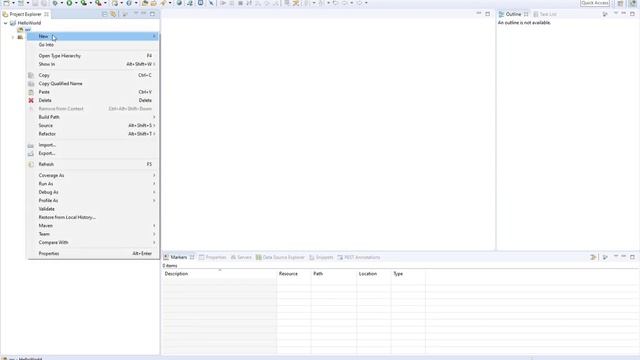Viewport: 640px width, 360px height.
Task: Select Copy Qualified Name entry
Action: click(93, 83)
